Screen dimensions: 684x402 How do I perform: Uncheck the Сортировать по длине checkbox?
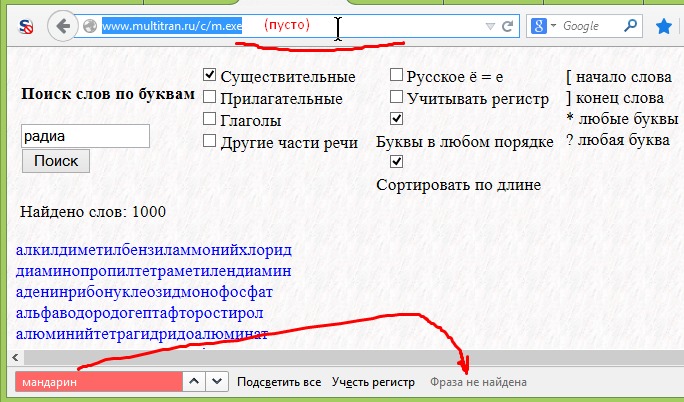tap(396, 161)
